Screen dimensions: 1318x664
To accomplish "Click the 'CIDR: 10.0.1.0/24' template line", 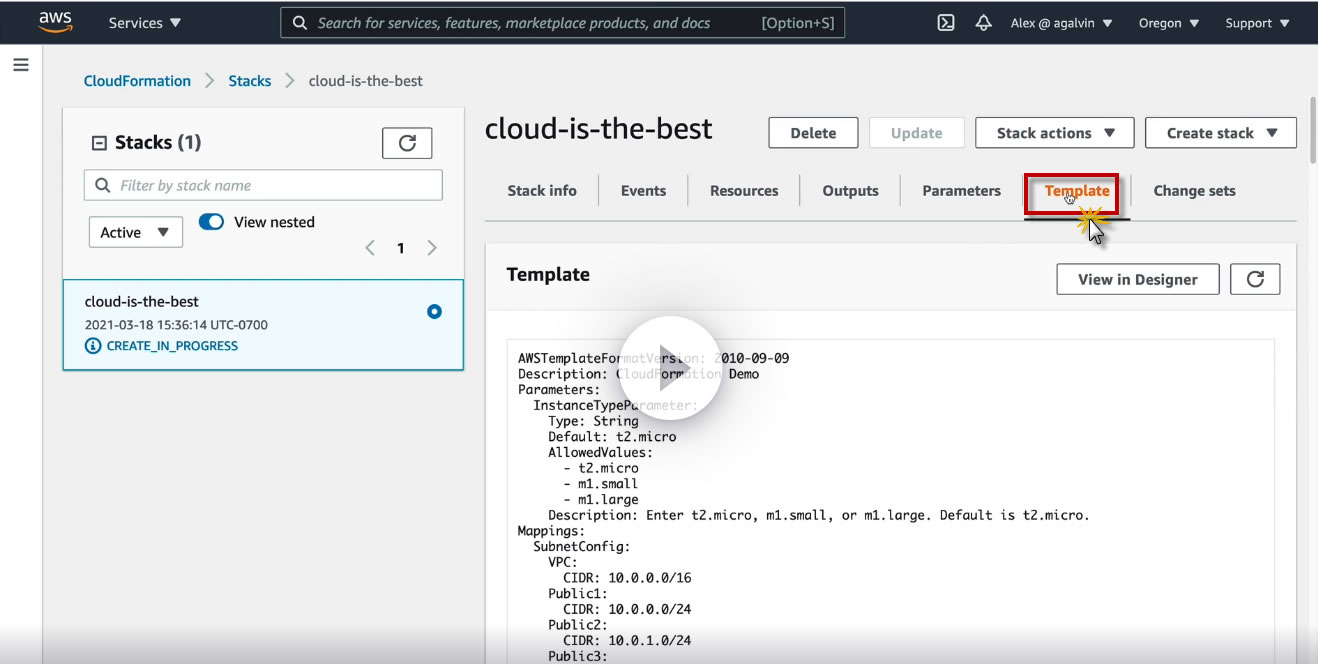I will pyautogui.click(x=627, y=640).
